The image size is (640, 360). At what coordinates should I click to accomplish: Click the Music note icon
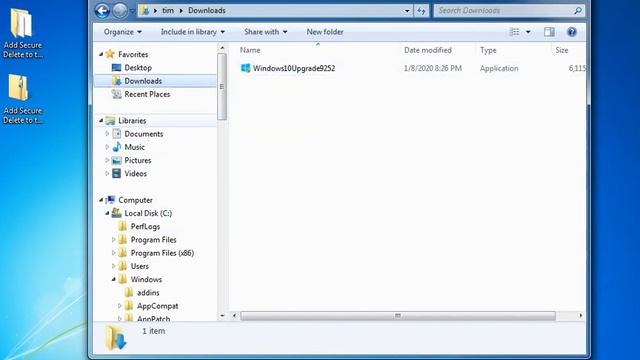tap(117, 147)
